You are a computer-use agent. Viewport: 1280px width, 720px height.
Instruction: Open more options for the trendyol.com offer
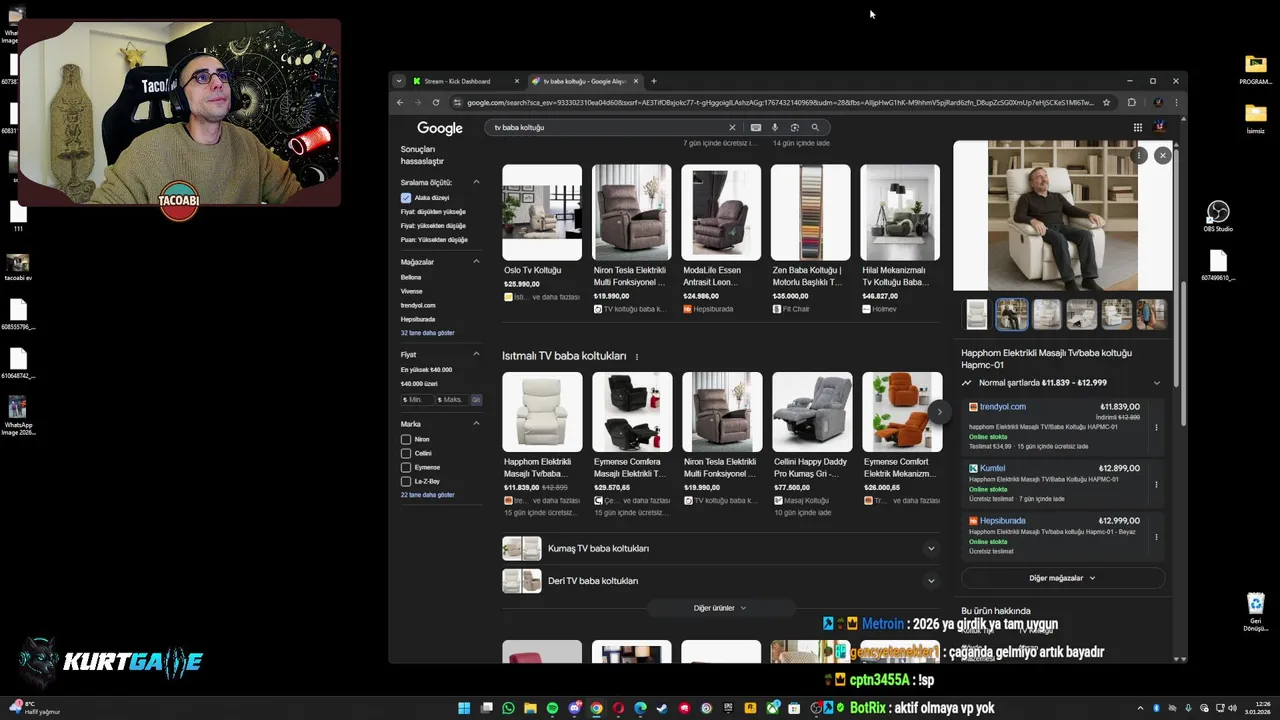pos(1157,427)
